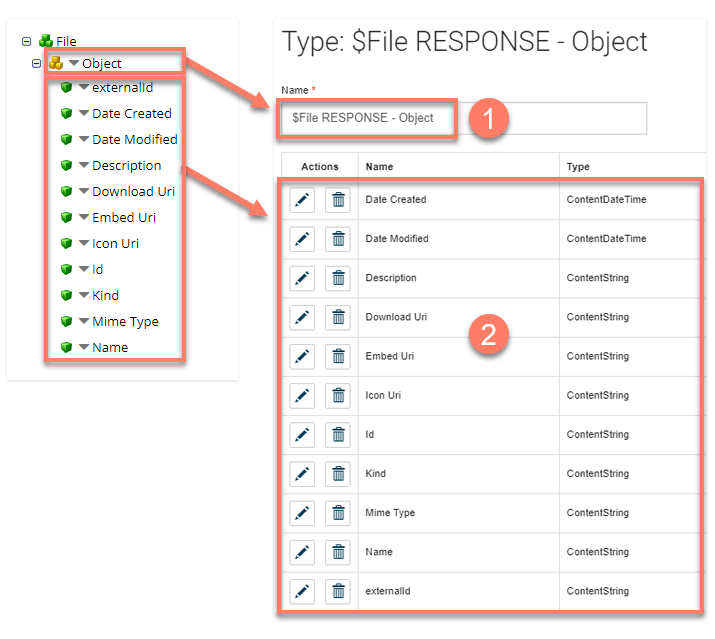Viewport: 715px width, 639px height.
Task: Open dropdown arrow beside Name in tree
Action: click(84, 347)
